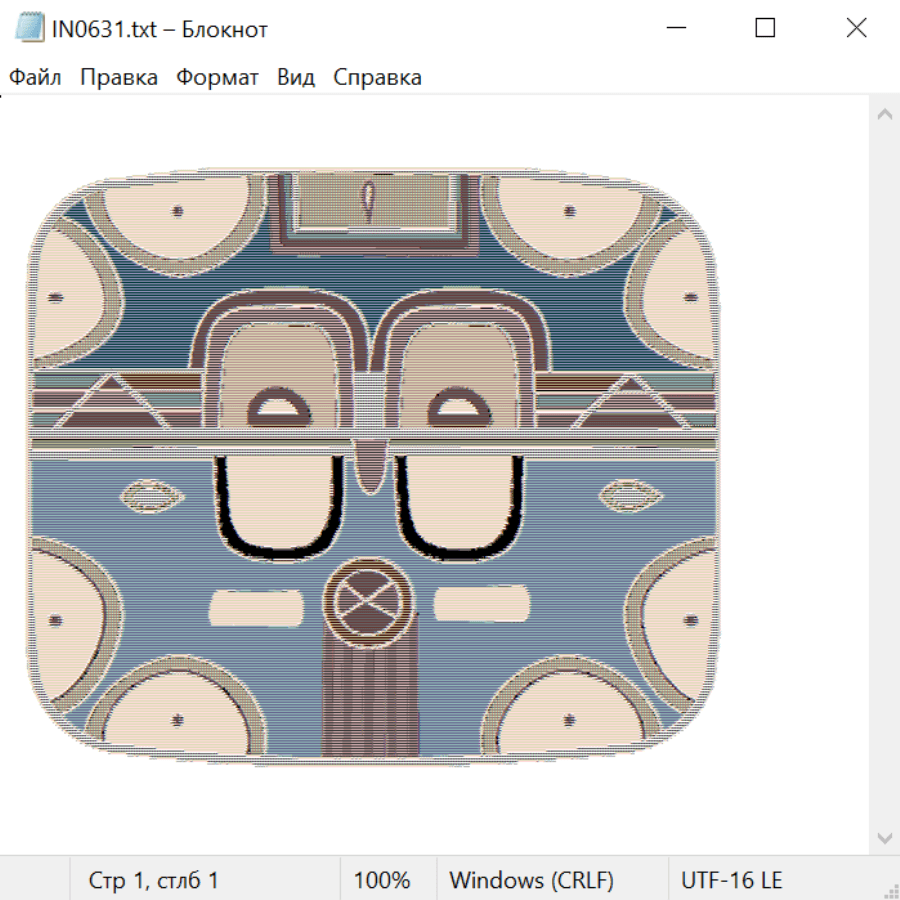900x900 pixels.
Task: Maximize the Блокнот window
Action: (x=765, y=29)
